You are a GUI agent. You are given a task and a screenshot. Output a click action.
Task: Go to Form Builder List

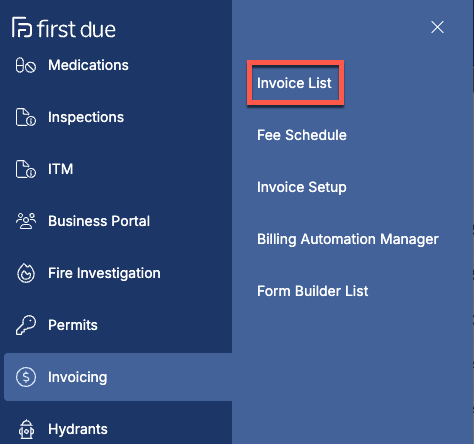[313, 291]
